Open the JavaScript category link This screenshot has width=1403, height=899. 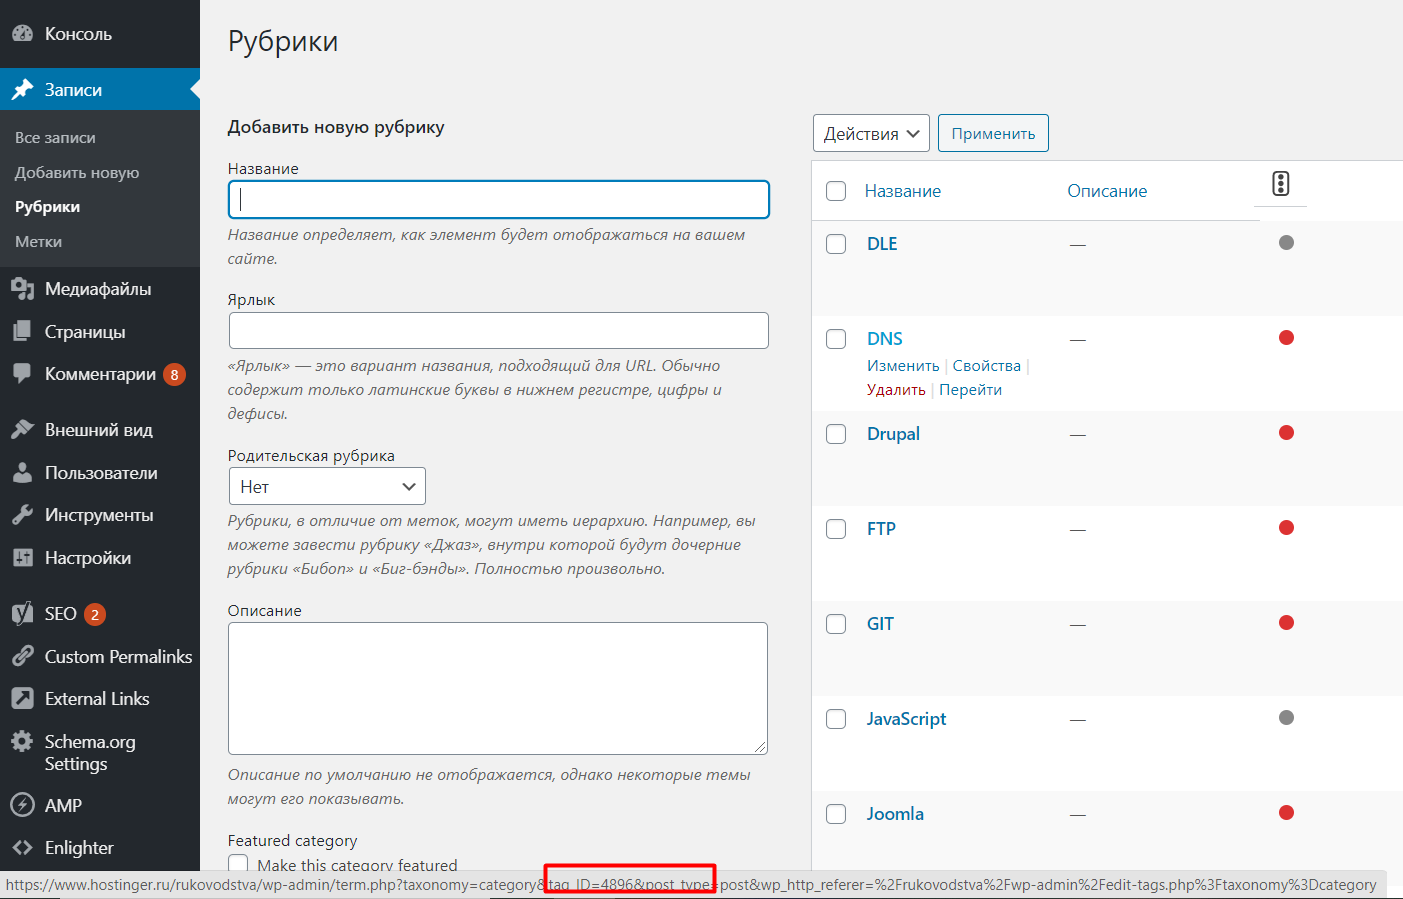[906, 719]
